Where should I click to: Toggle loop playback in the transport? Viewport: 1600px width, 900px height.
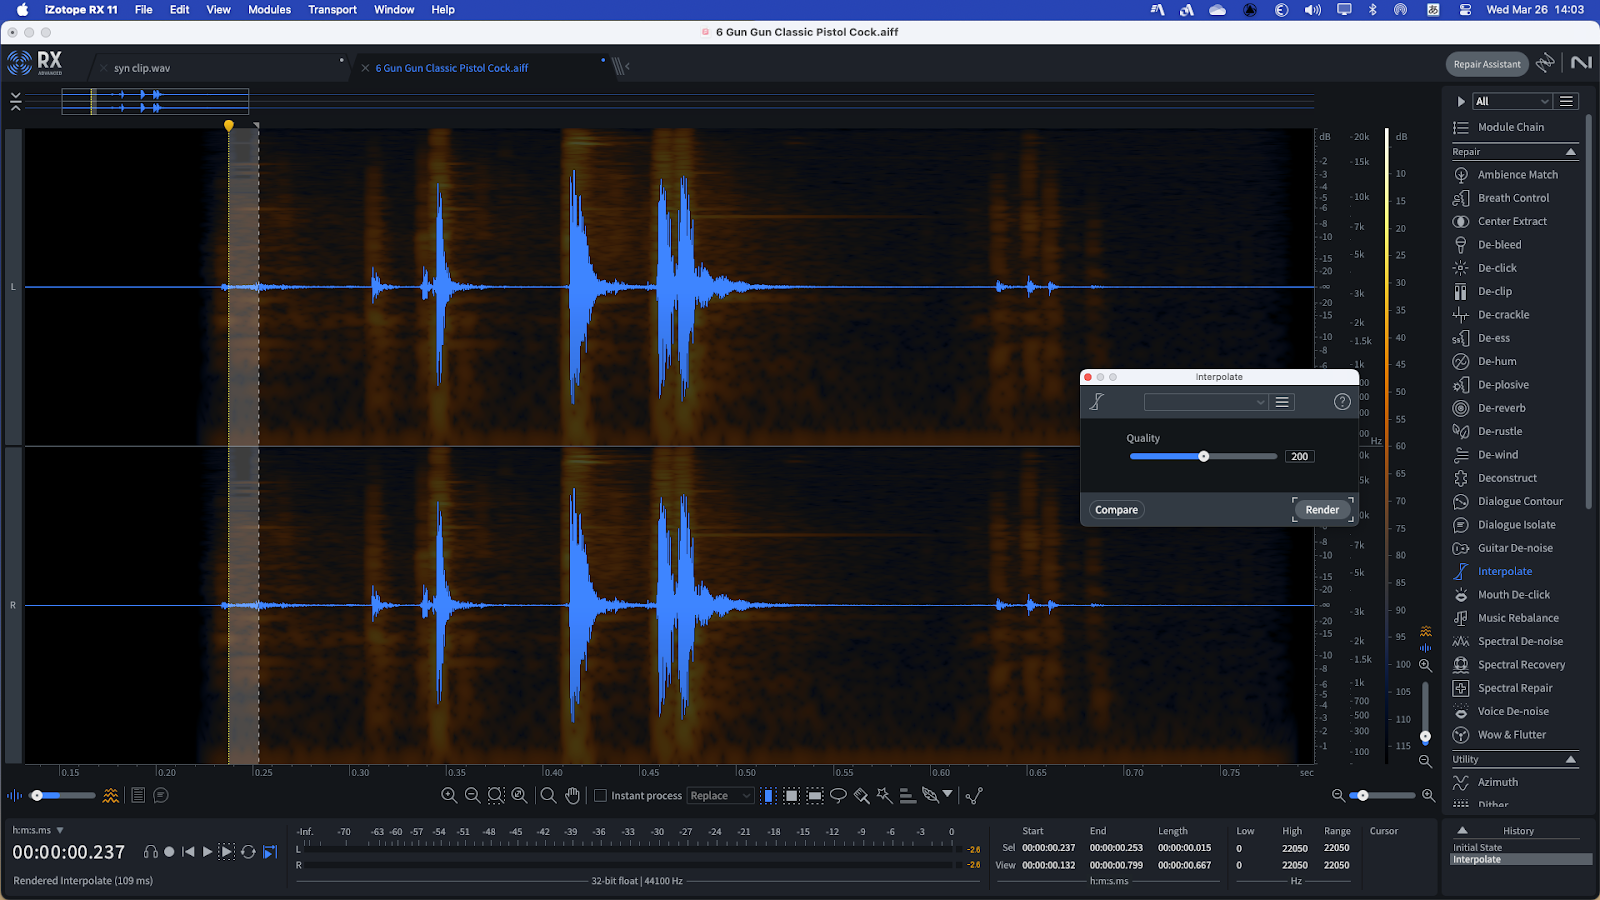point(248,852)
